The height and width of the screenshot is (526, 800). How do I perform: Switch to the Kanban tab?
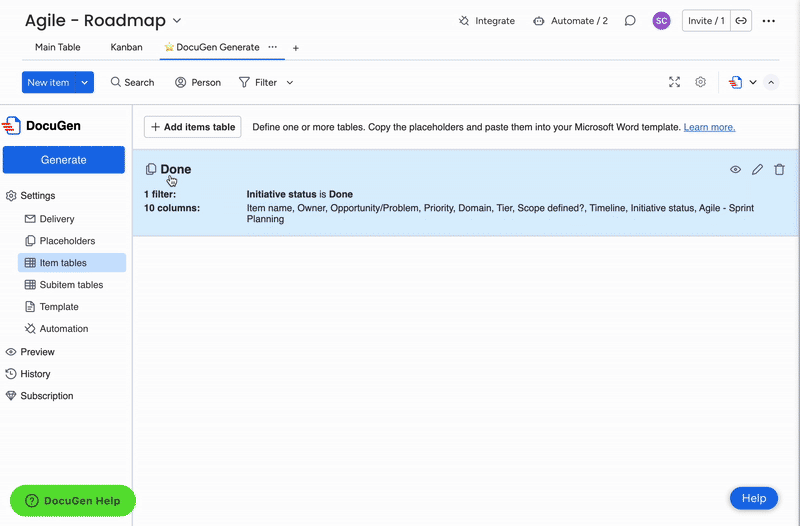(x=126, y=47)
